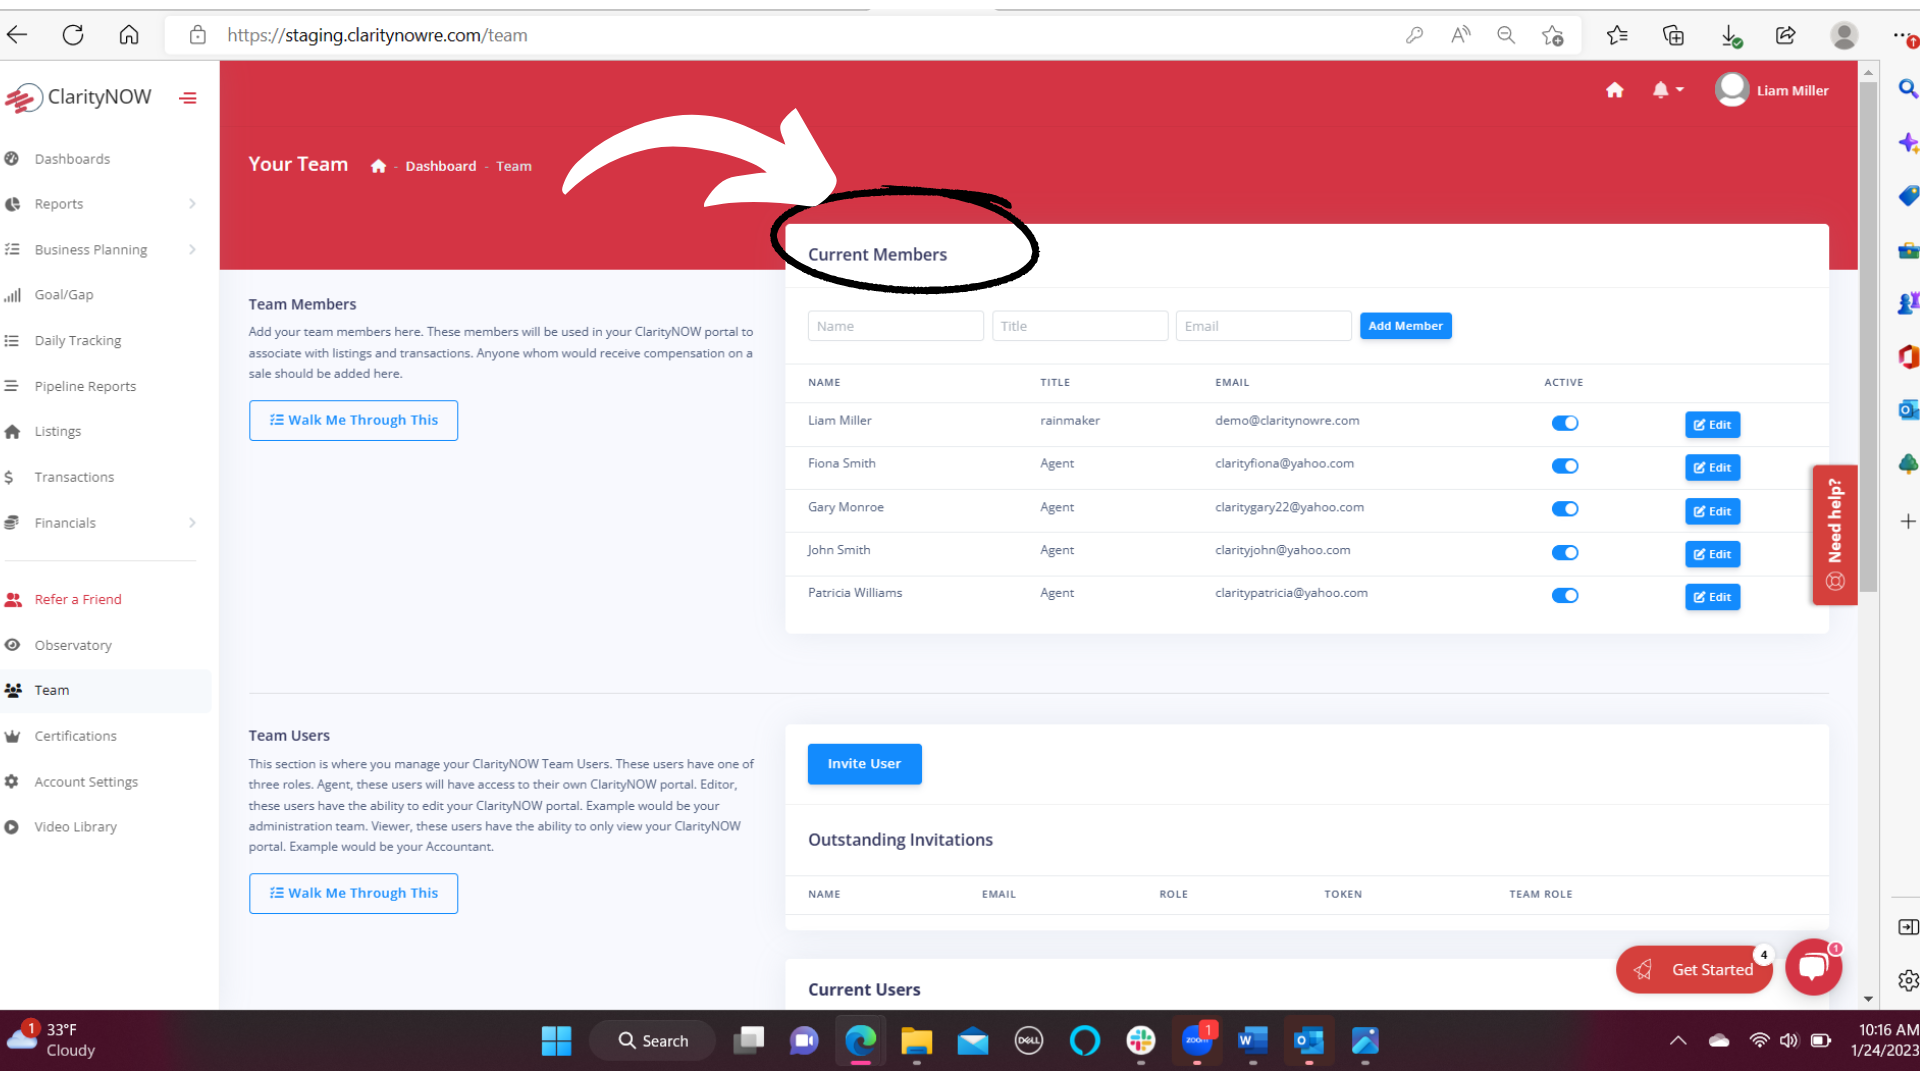Click the Team icon in sidebar
This screenshot has width=1920, height=1080.
click(16, 688)
